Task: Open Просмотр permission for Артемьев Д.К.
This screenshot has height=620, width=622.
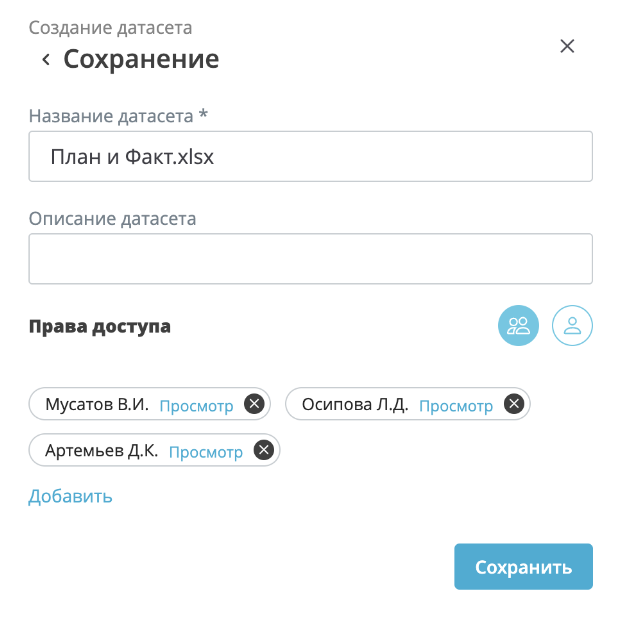Action: [206, 452]
